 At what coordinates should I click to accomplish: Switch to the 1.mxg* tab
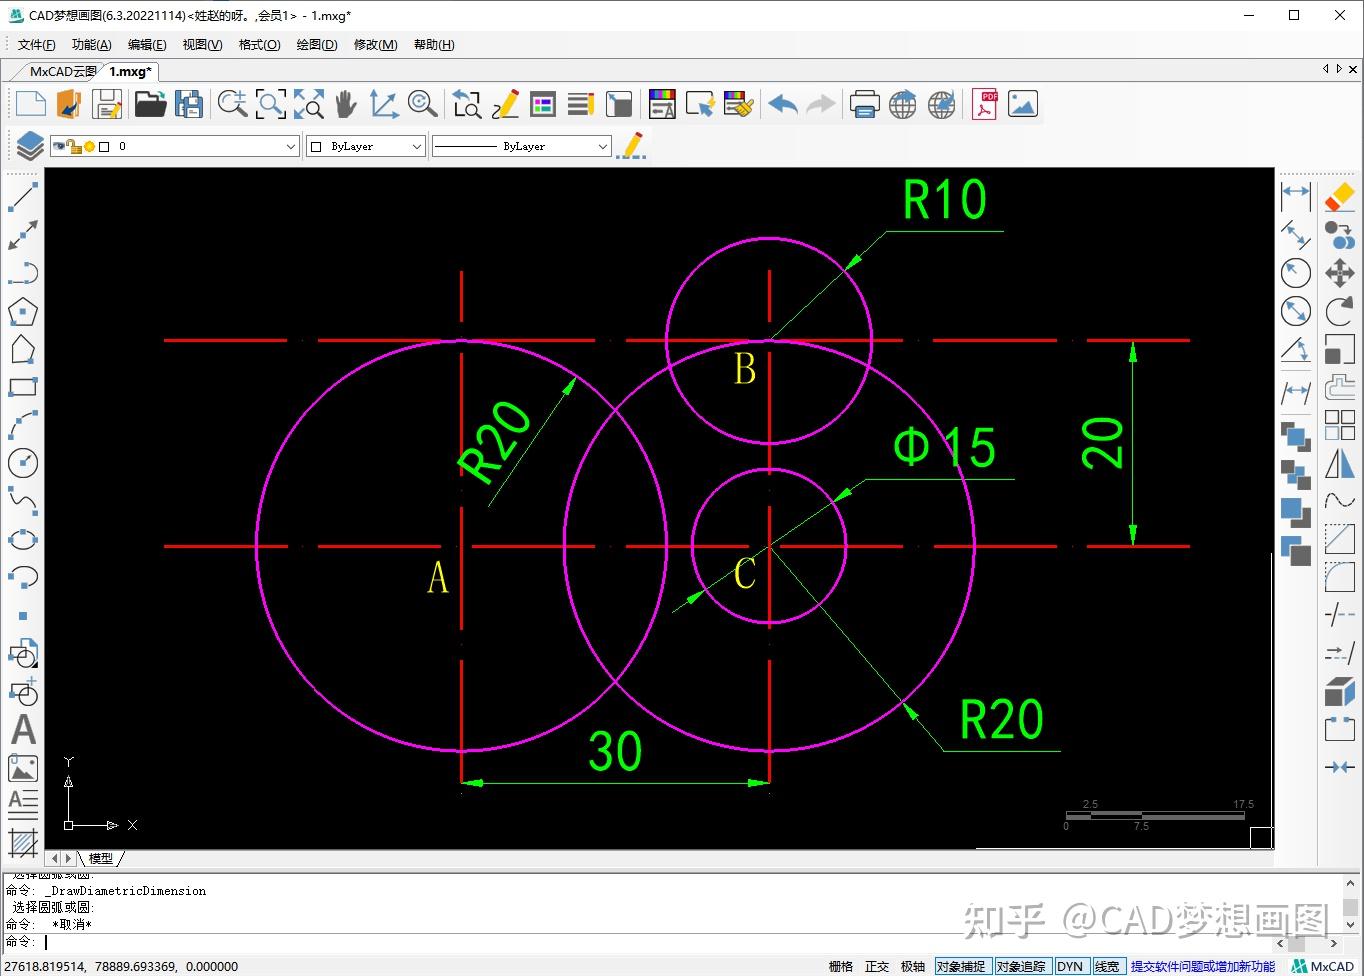[x=130, y=71]
